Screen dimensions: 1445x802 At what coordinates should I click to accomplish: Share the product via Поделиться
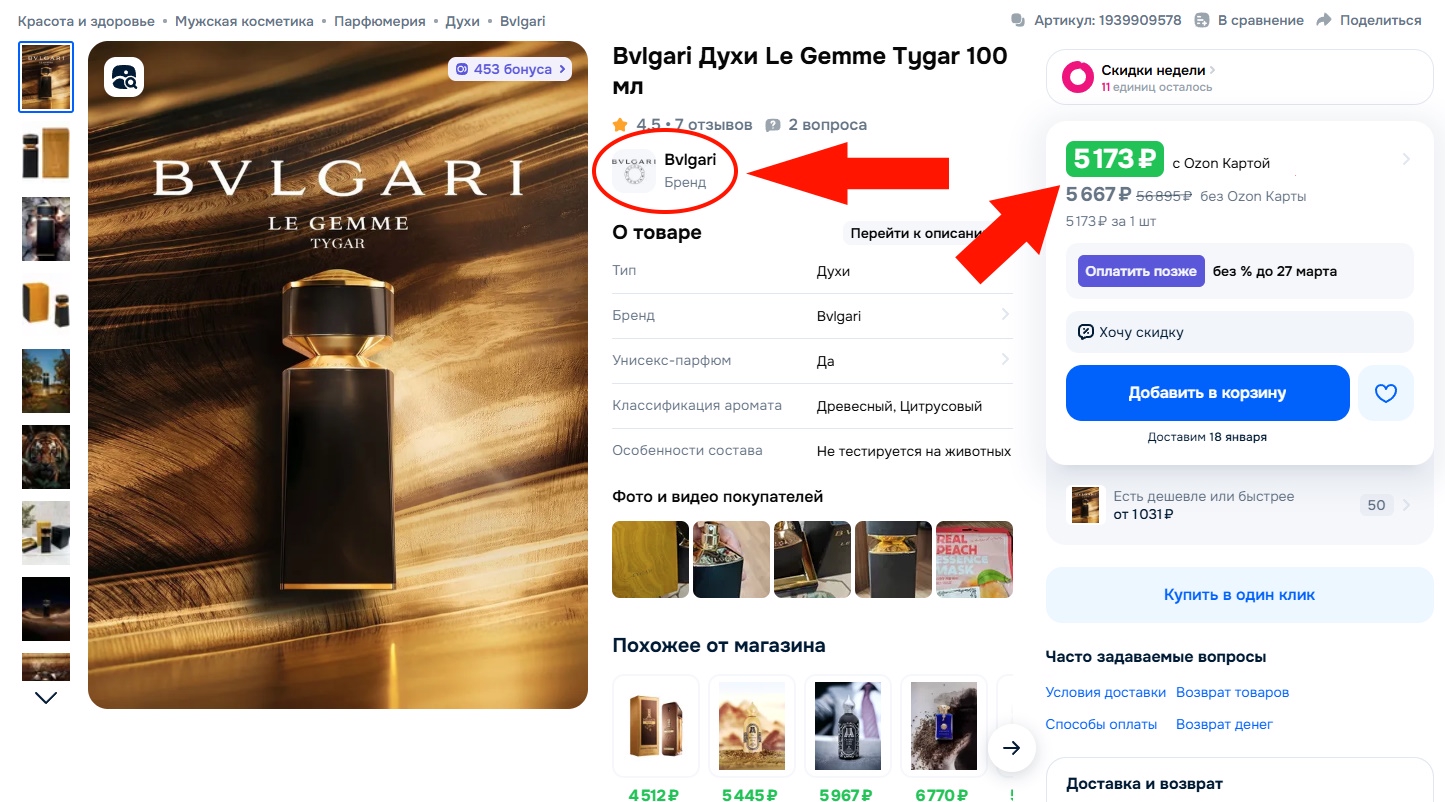(1368, 20)
